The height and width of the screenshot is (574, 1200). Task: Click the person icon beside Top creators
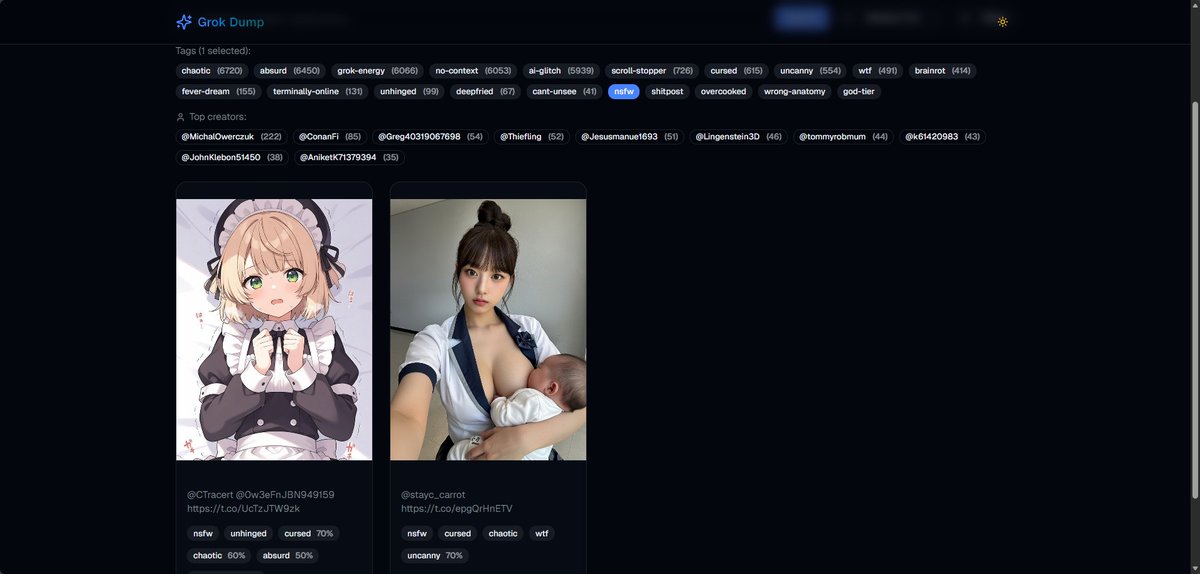180,117
